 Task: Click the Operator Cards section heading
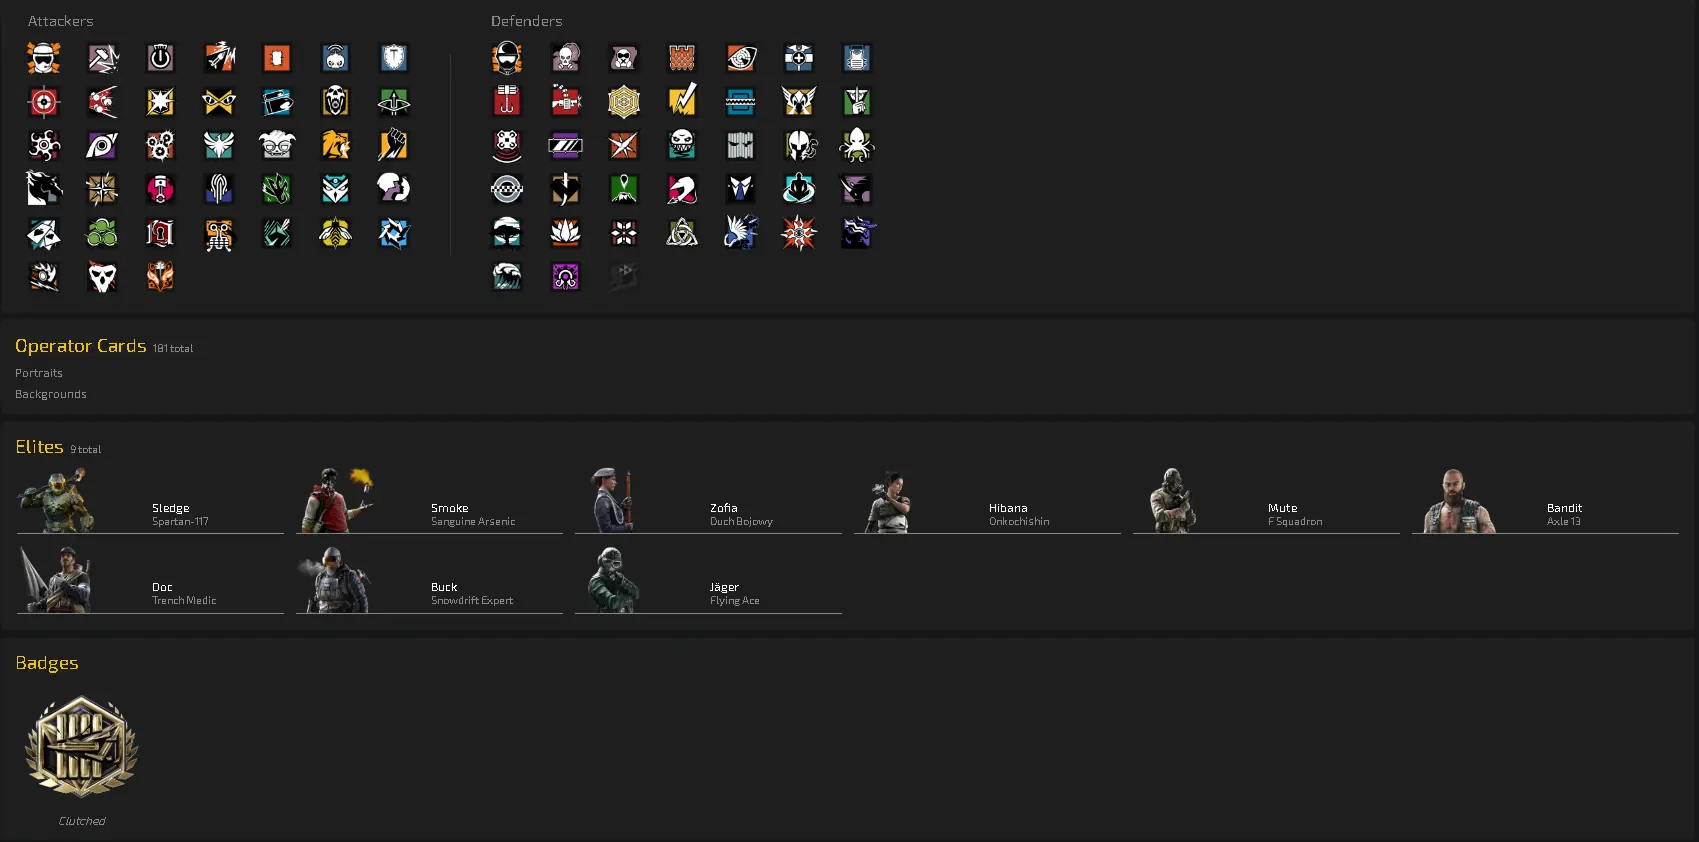[x=81, y=346]
